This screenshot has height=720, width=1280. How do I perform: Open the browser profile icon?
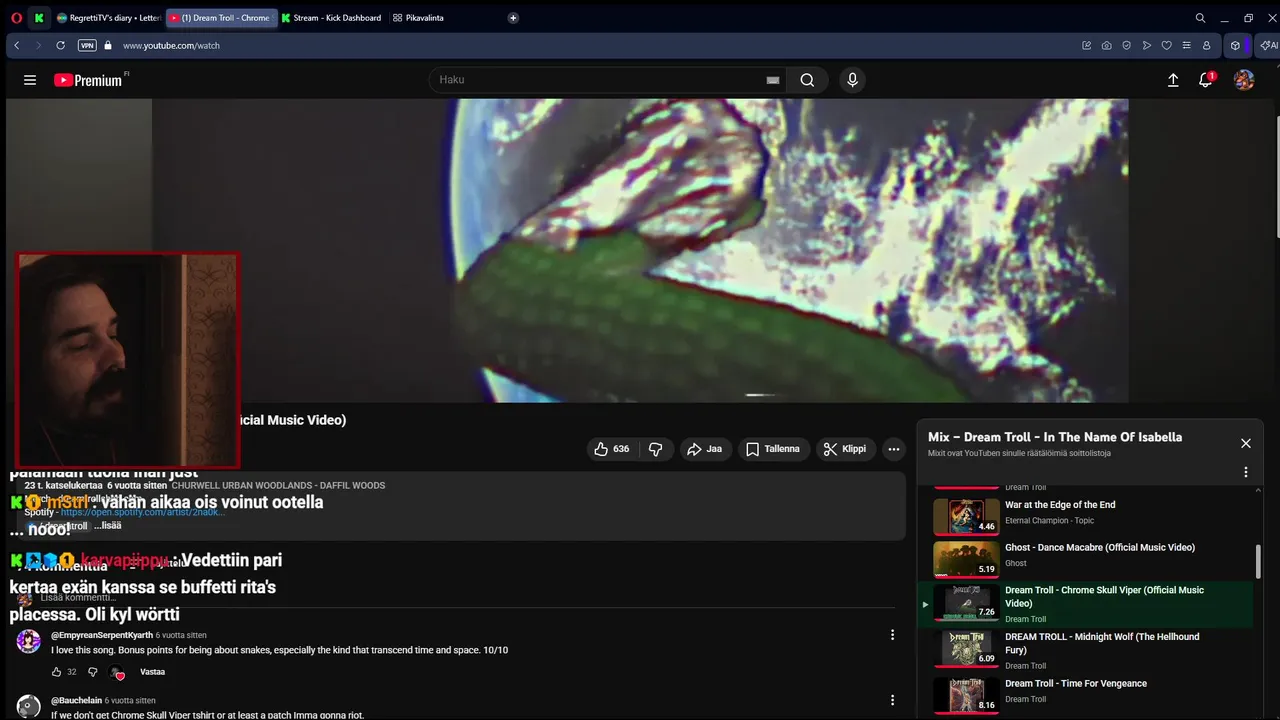point(1206,45)
